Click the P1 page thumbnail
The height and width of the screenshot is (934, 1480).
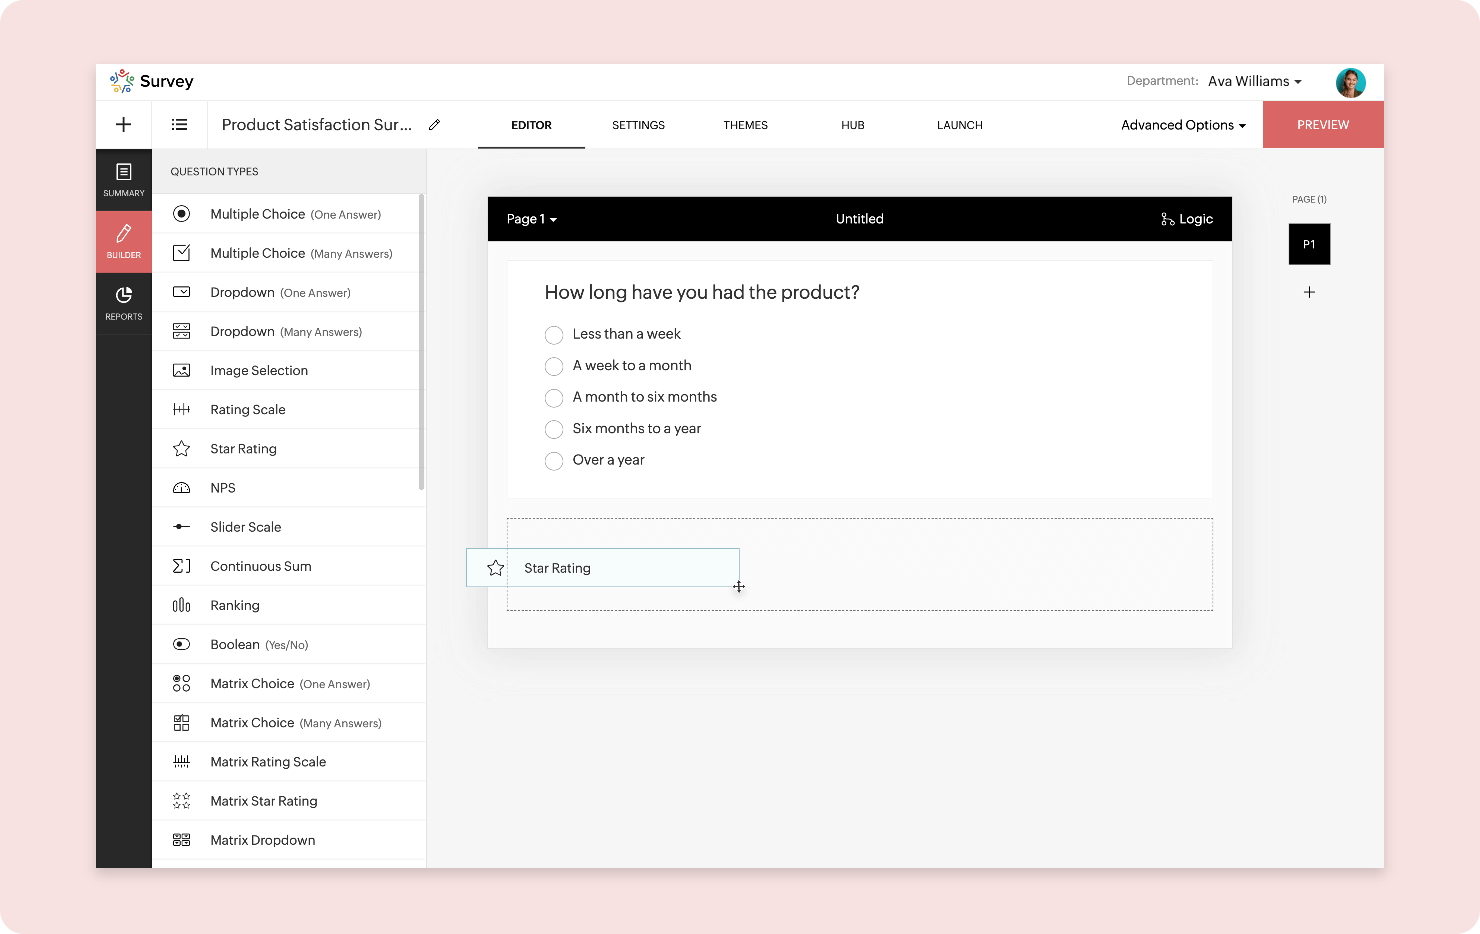pos(1309,244)
